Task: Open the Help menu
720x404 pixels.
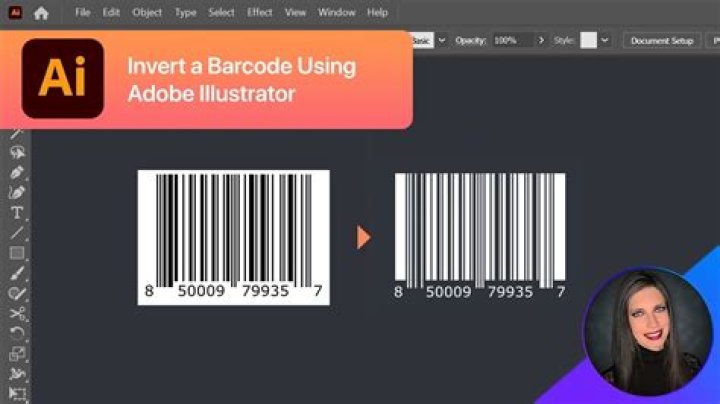Action: click(x=377, y=12)
